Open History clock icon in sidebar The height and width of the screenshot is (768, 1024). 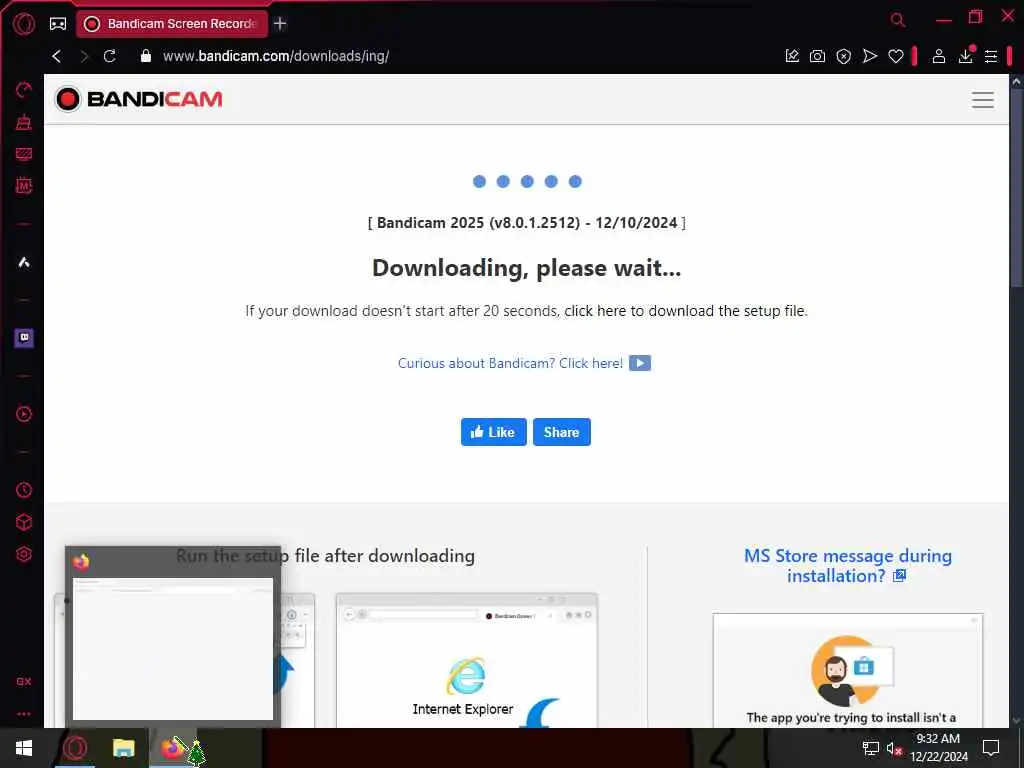[x=24, y=490]
